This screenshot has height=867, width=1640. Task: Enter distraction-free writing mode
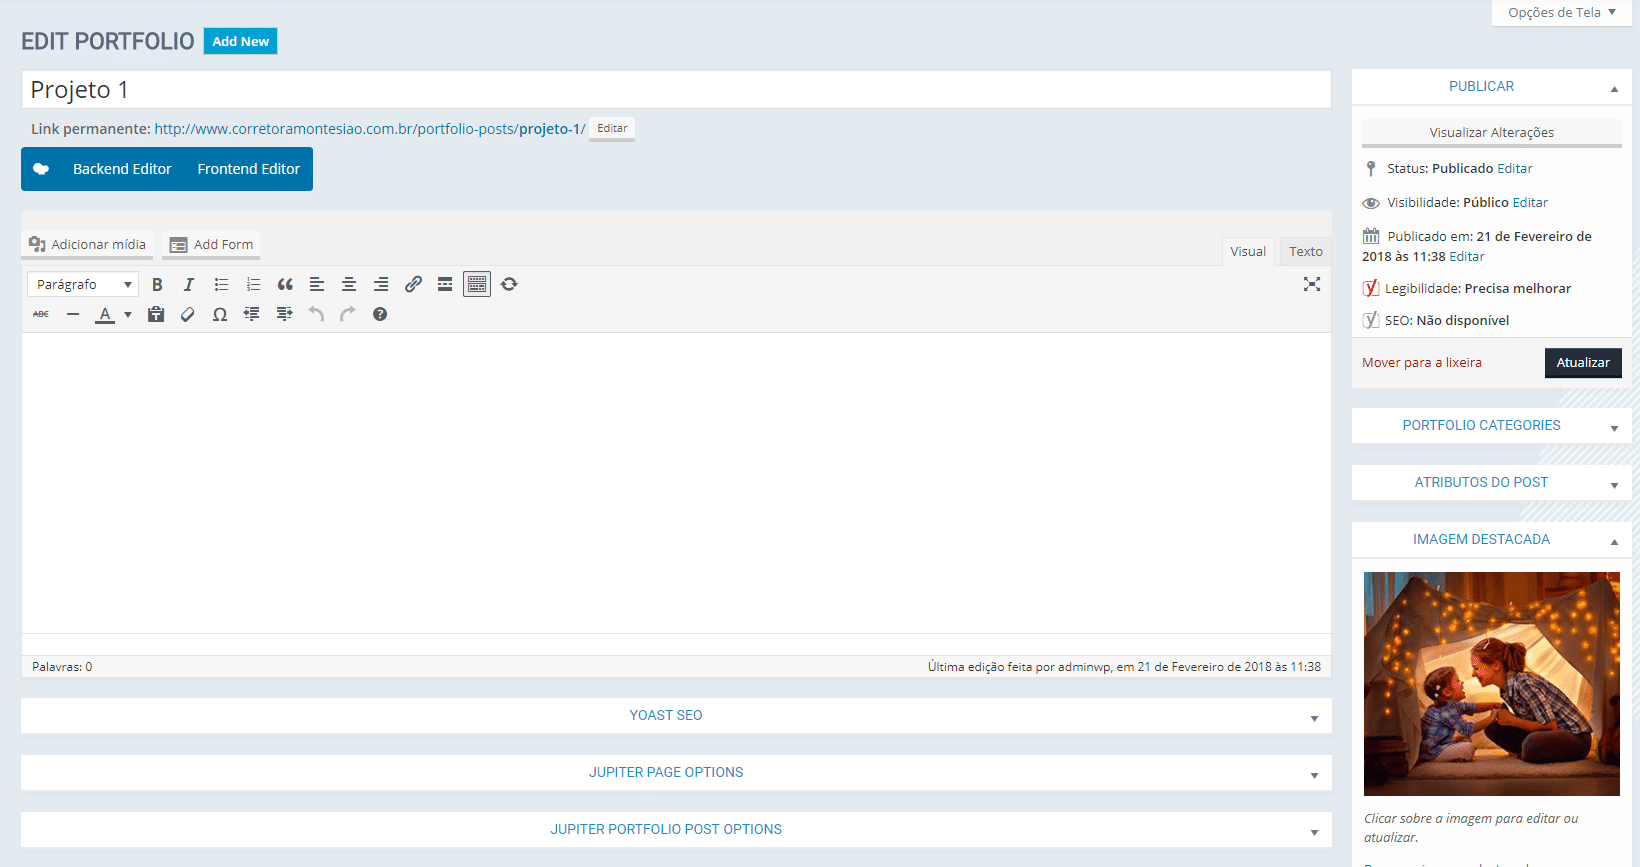[1312, 284]
